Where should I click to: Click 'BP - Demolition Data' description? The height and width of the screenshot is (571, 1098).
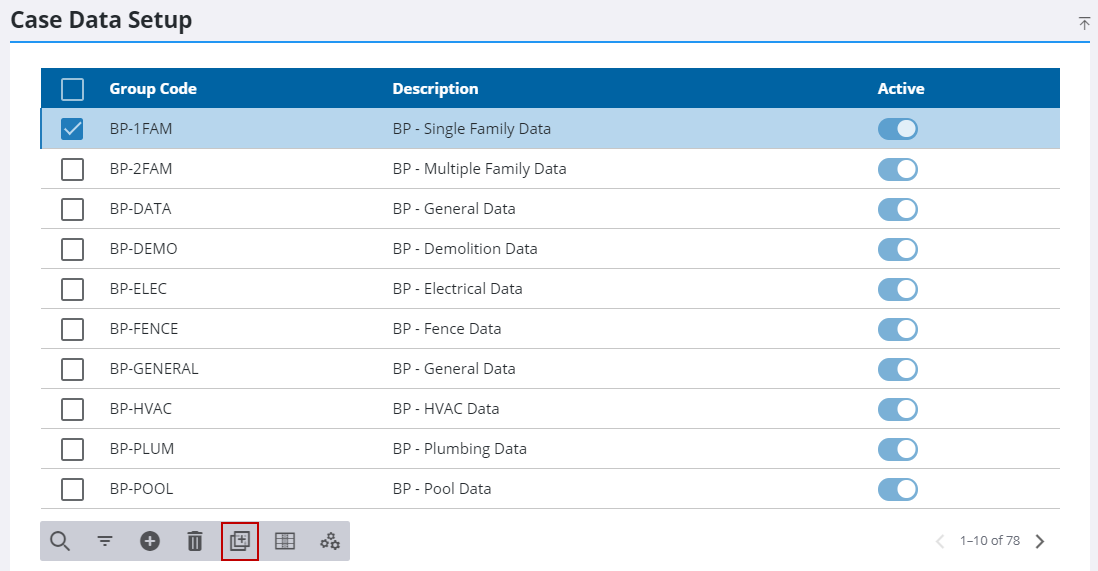465,249
